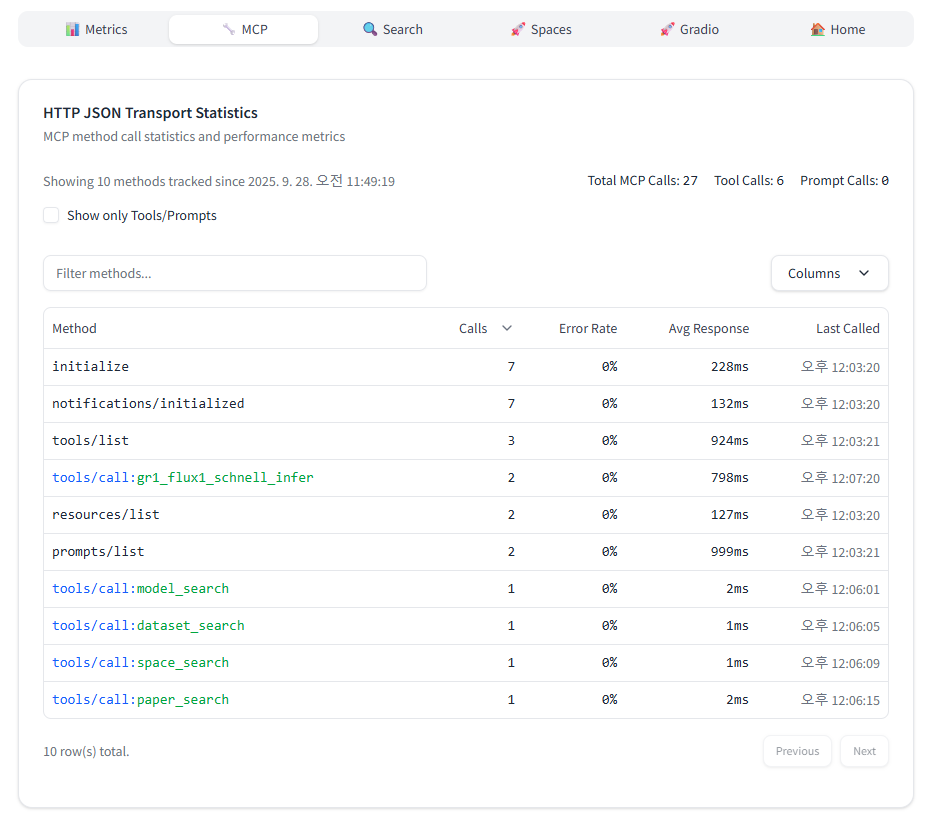Click the MCP wrench icon
The image size is (937, 828).
[229, 30]
